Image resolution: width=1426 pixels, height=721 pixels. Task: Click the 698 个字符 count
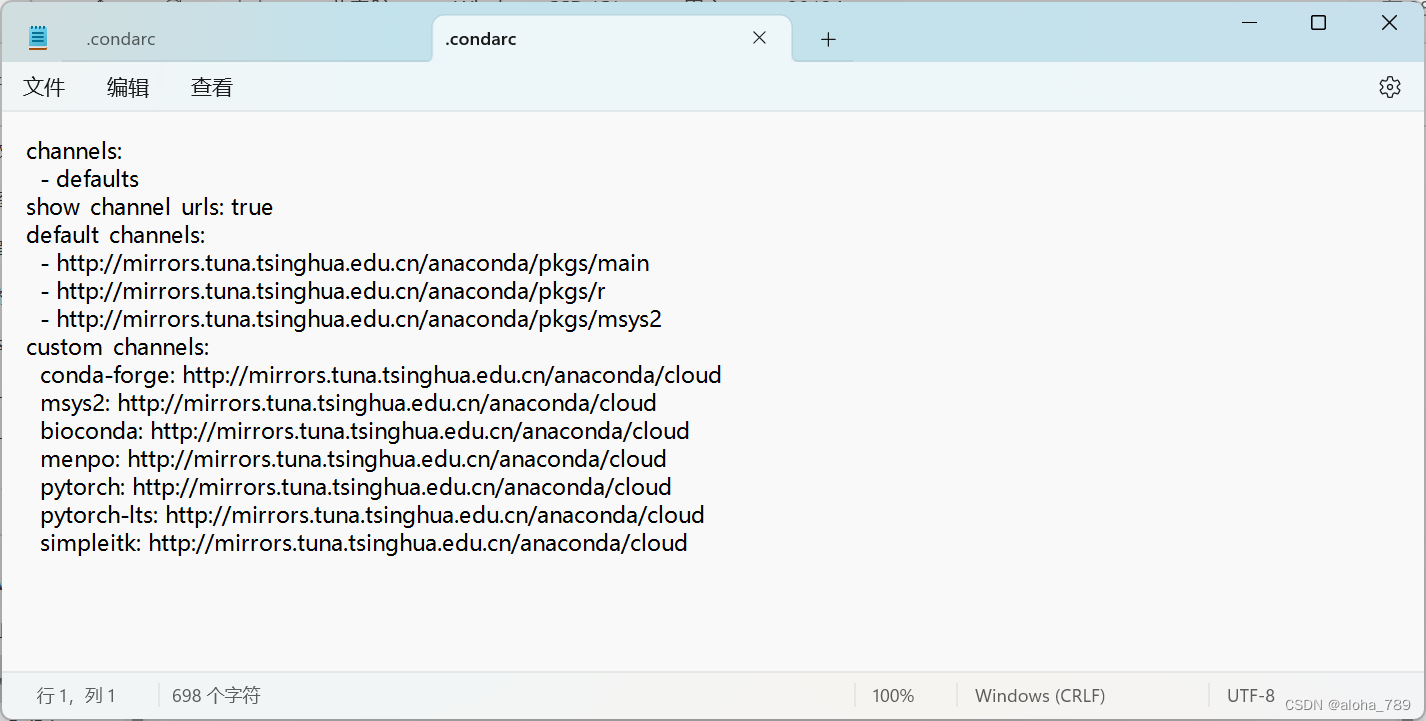coord(216,696)
